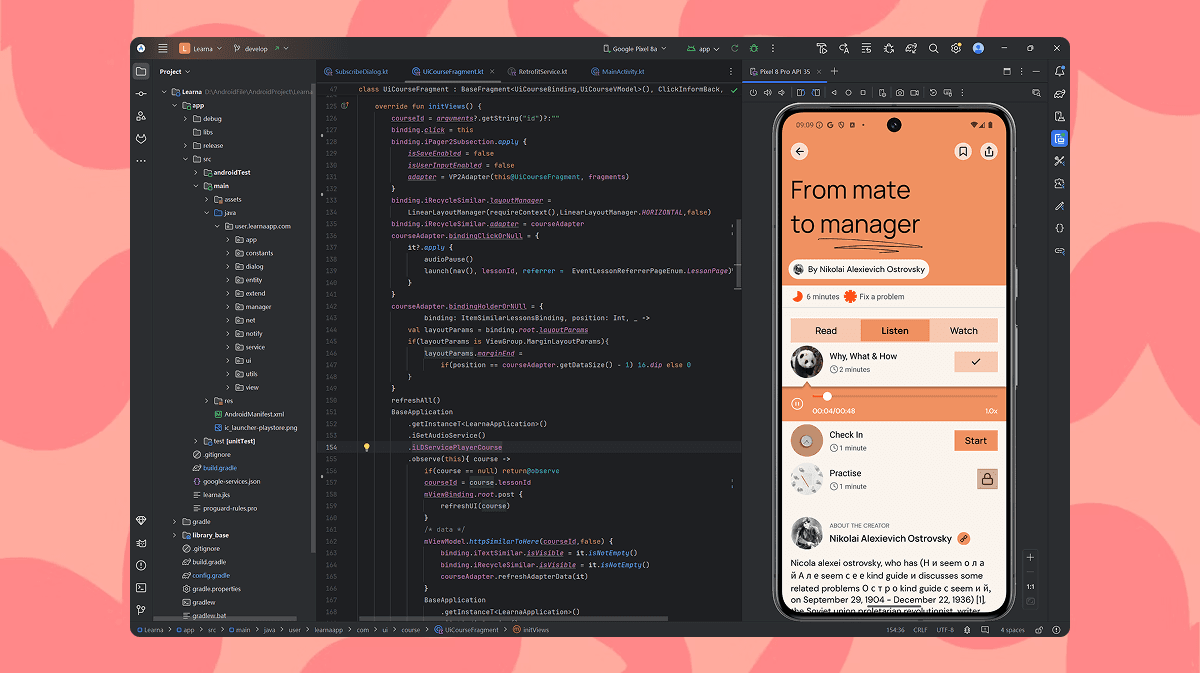This screenshot has width=1200, height=673.
Task: Tap the lock button next to Practise
Action: 987,479
